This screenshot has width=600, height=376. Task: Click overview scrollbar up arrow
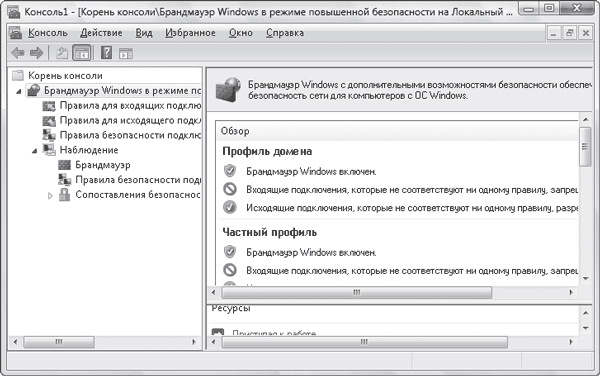585,120
